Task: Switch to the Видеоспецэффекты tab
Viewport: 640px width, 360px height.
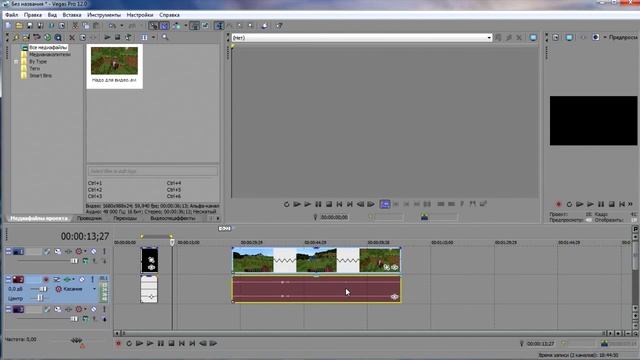Action: 173,218
